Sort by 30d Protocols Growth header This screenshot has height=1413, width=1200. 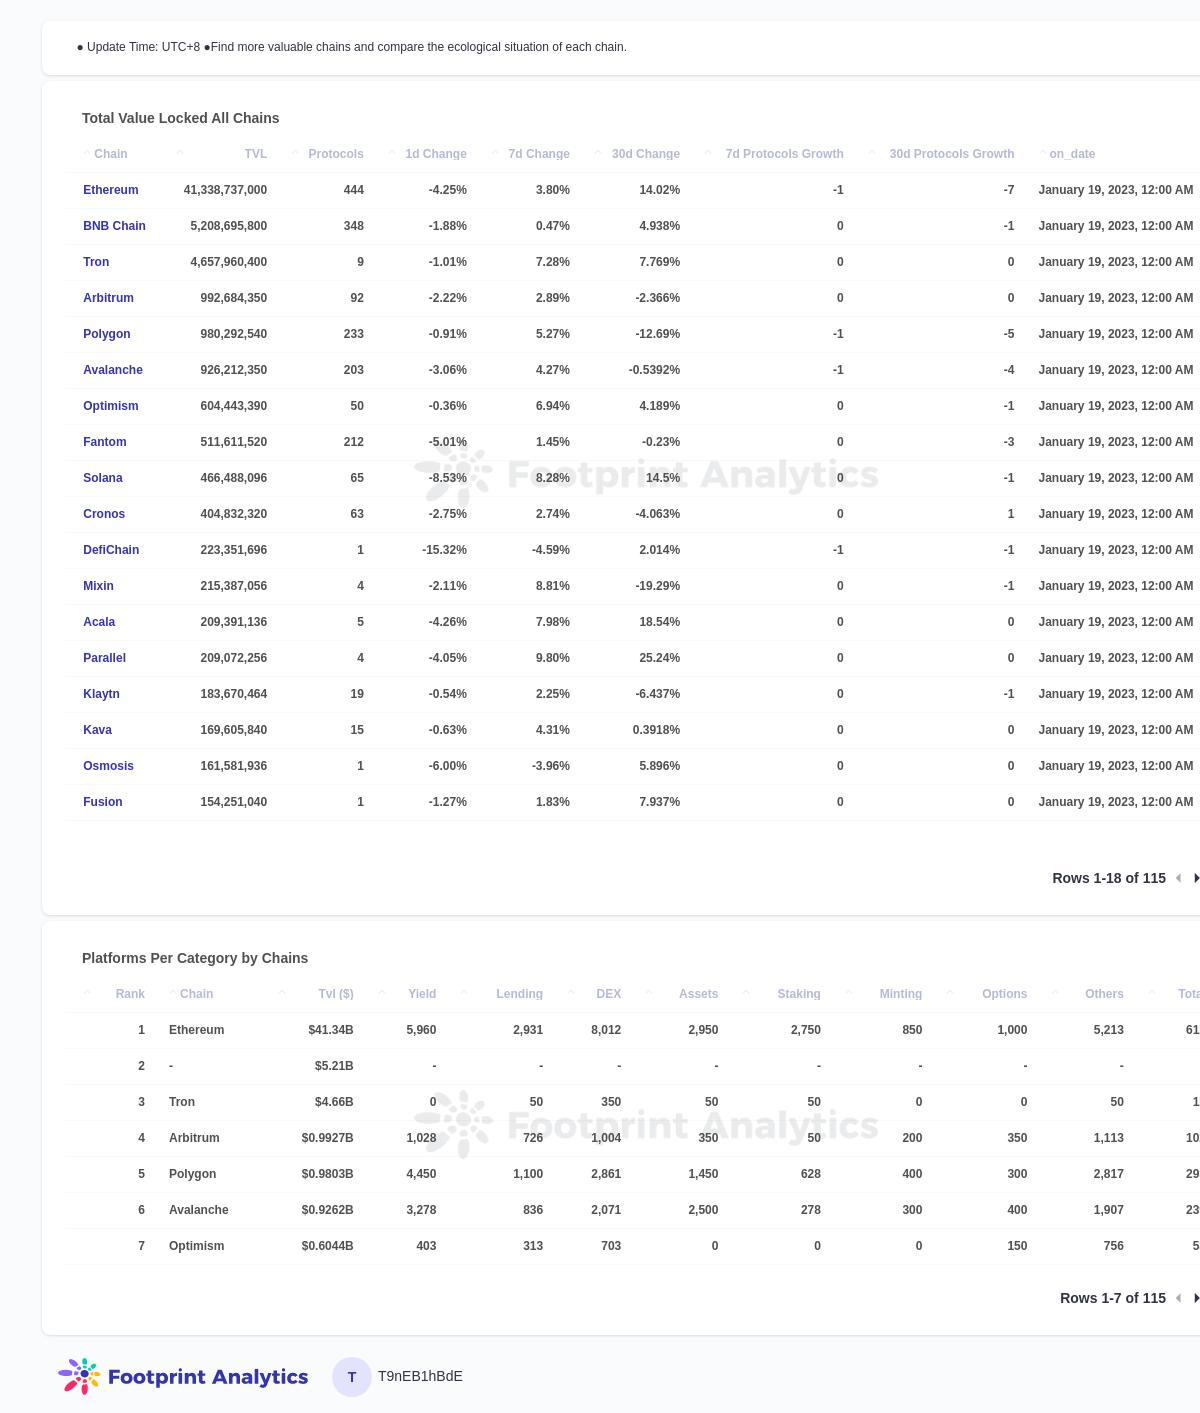952,154
